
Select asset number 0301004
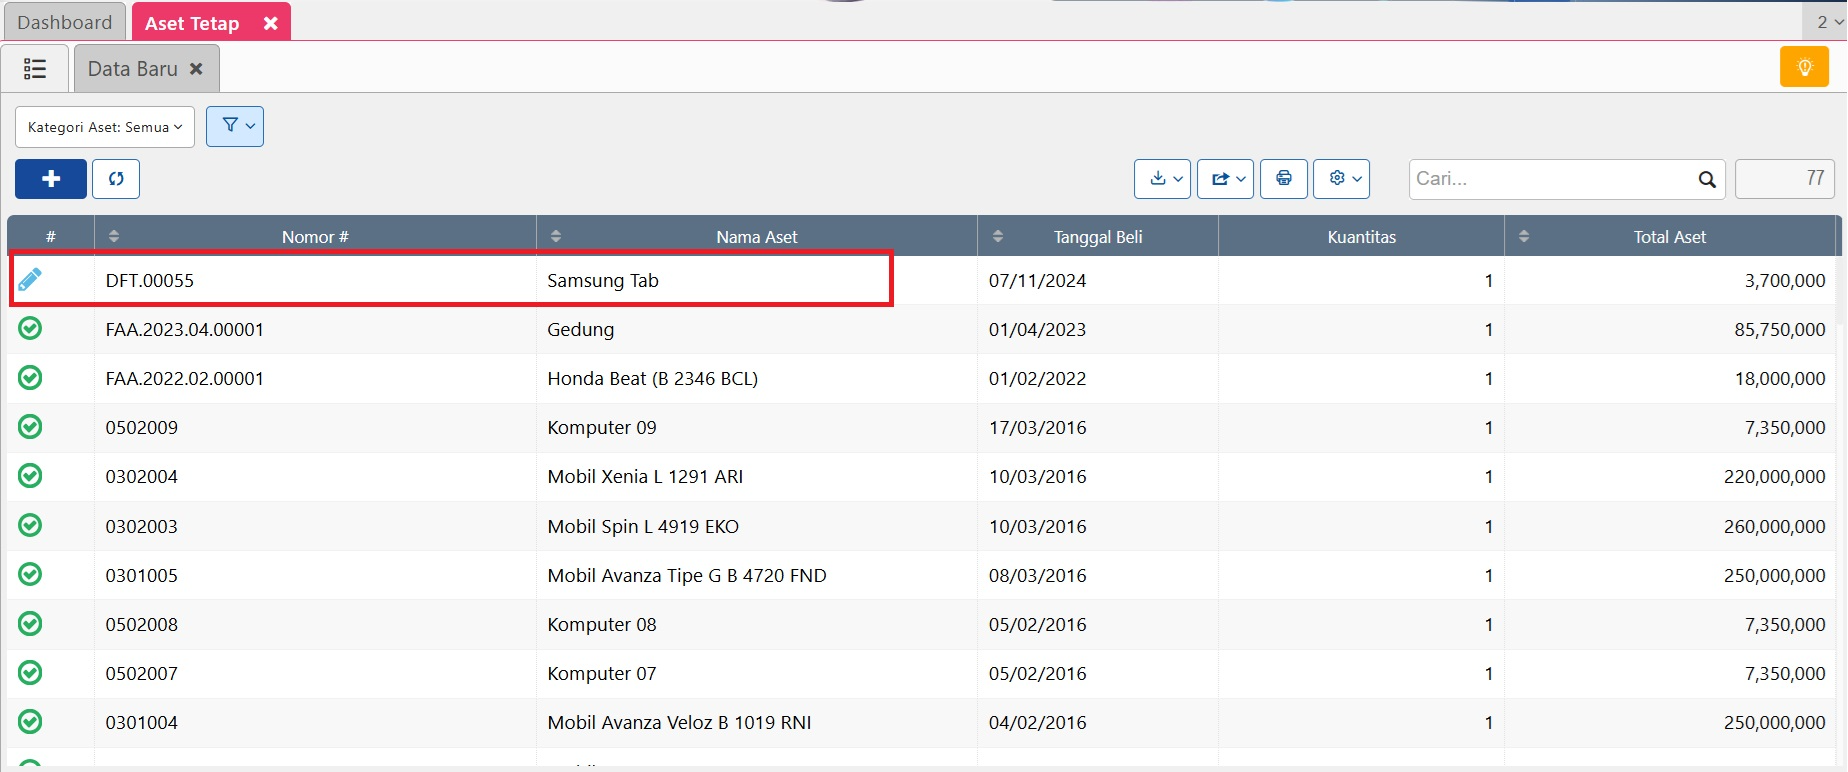(142, 723)
